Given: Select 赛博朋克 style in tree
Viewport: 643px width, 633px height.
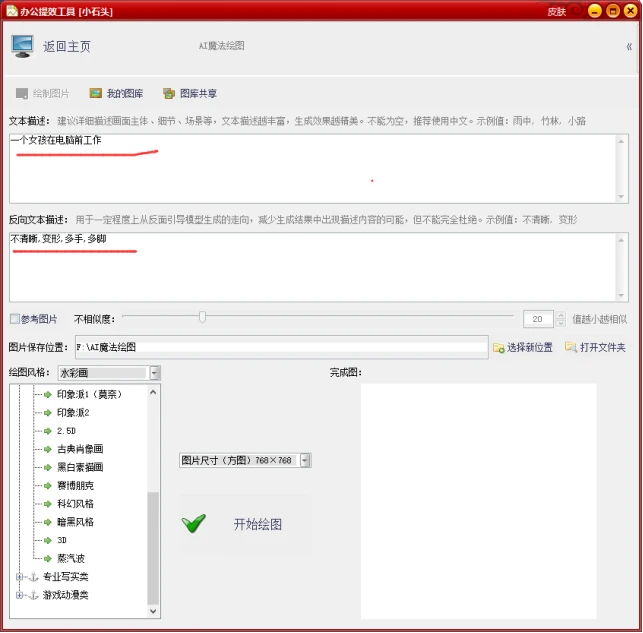Looking at the screenshot, I should 75,485.
